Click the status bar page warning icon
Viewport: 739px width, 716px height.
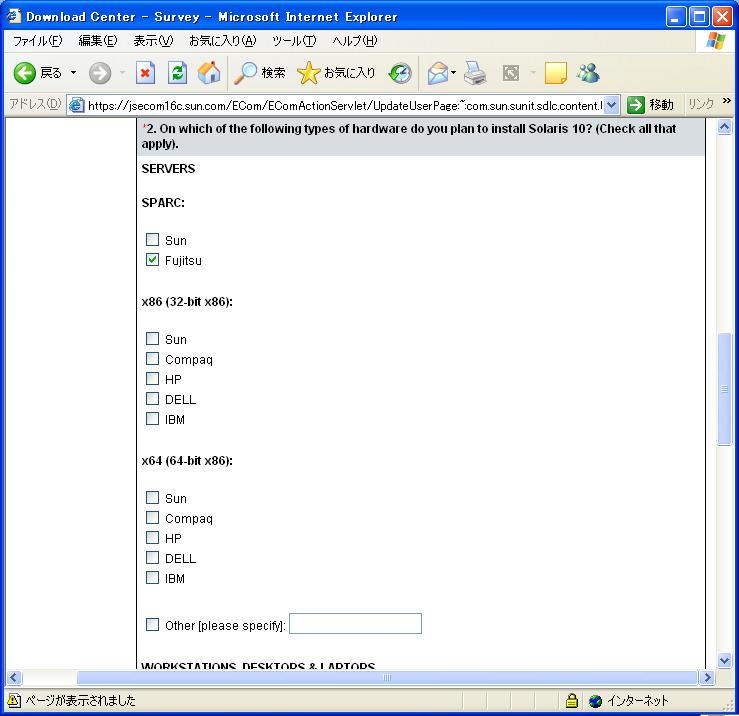pos(14,700)
